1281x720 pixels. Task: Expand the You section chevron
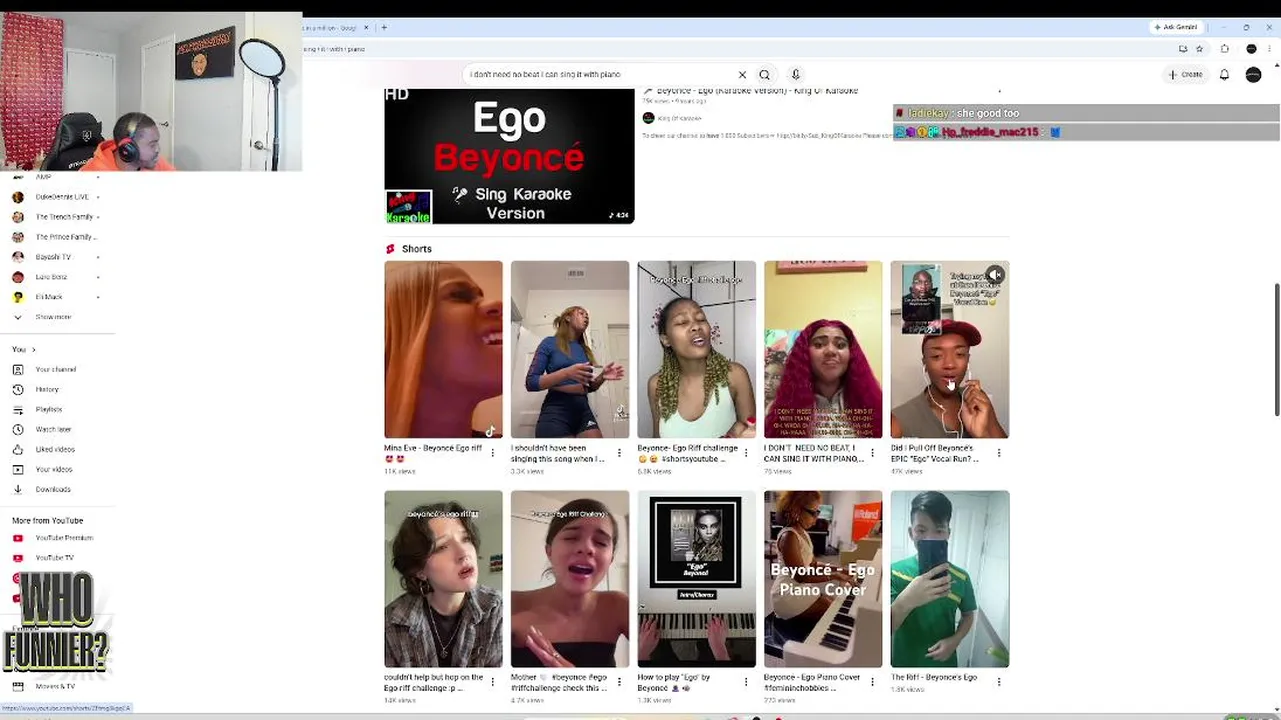tap(33, 349)
